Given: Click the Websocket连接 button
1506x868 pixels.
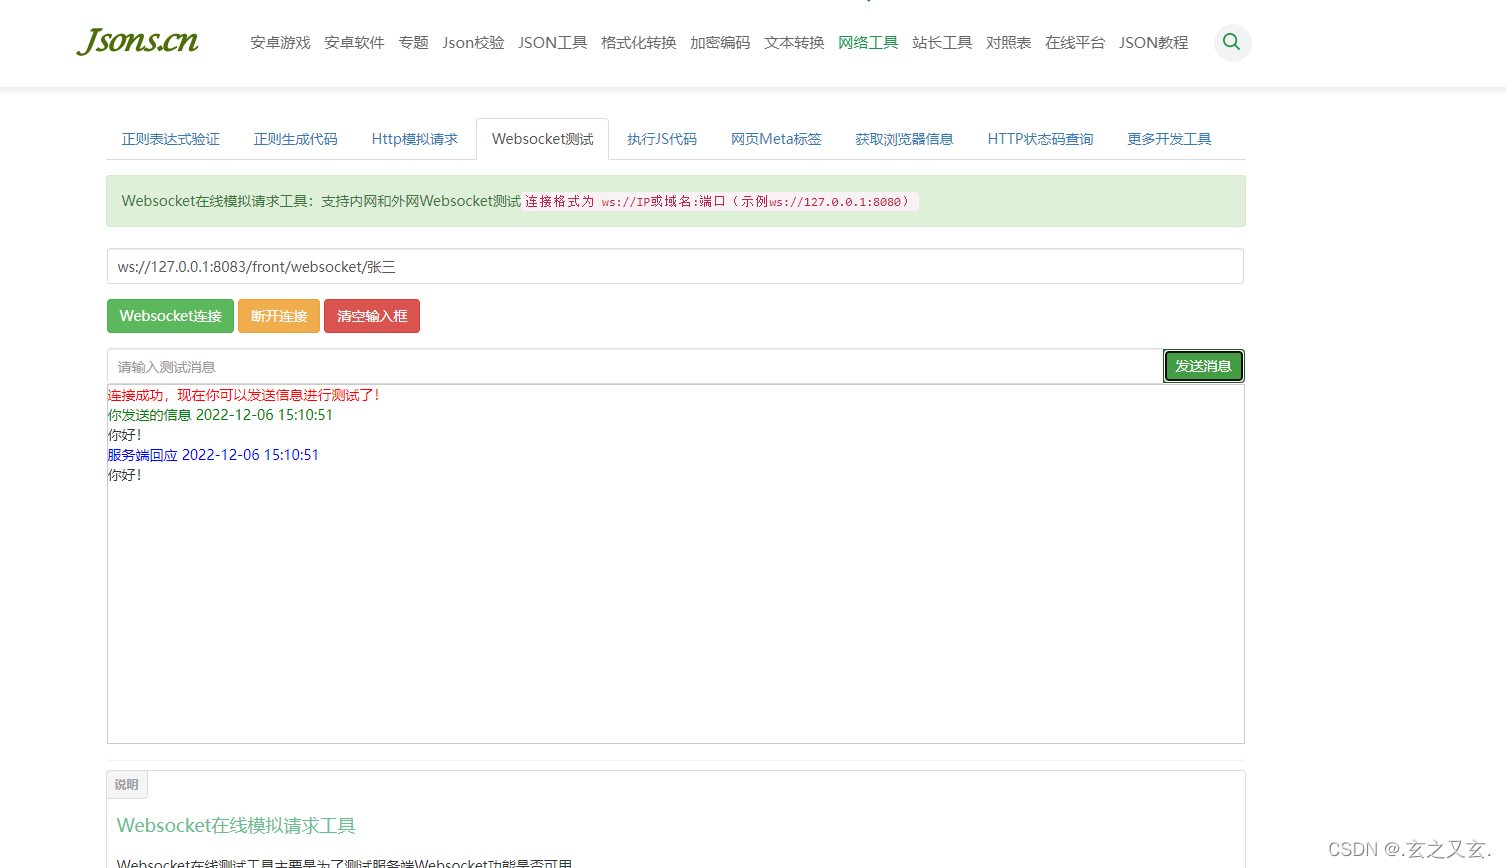Looking at the screenshot, I should click(170, 315).
